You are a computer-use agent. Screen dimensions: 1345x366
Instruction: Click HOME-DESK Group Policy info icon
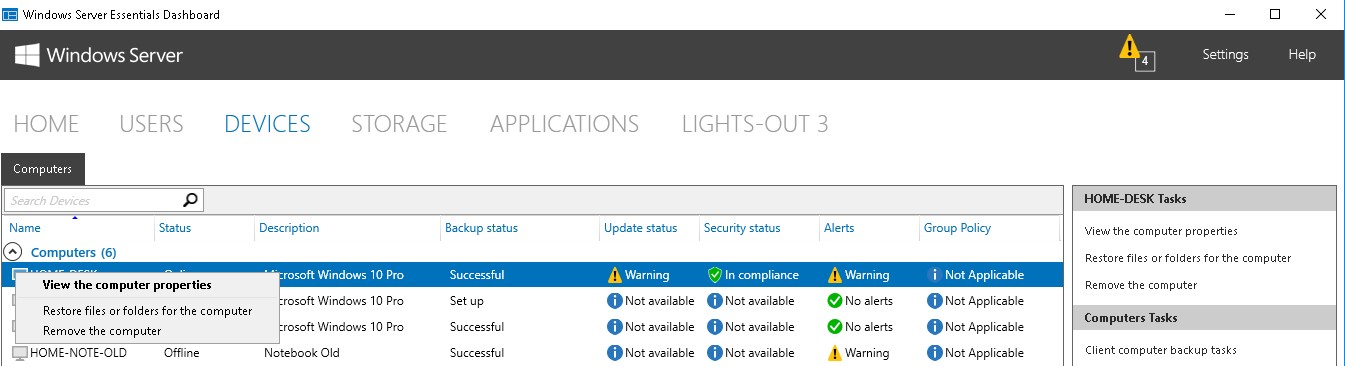coord(934,275)
